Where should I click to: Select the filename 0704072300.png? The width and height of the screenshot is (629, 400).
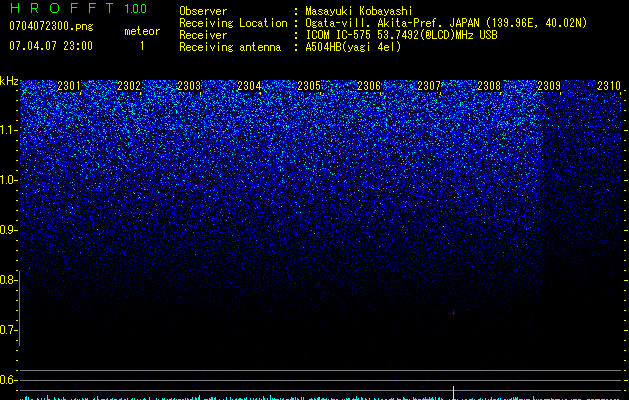pyautogui.click(x=51, y=26)
